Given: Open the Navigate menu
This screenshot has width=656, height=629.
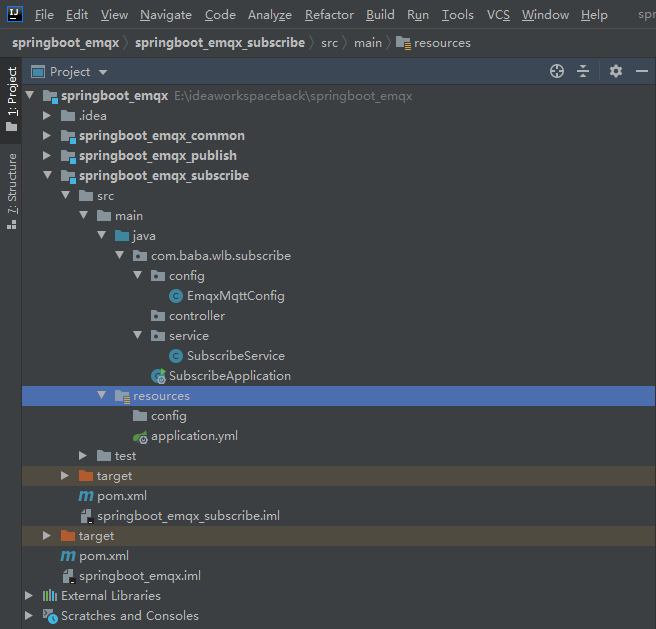Looking at the screenshot, I should tap(166, 15).
